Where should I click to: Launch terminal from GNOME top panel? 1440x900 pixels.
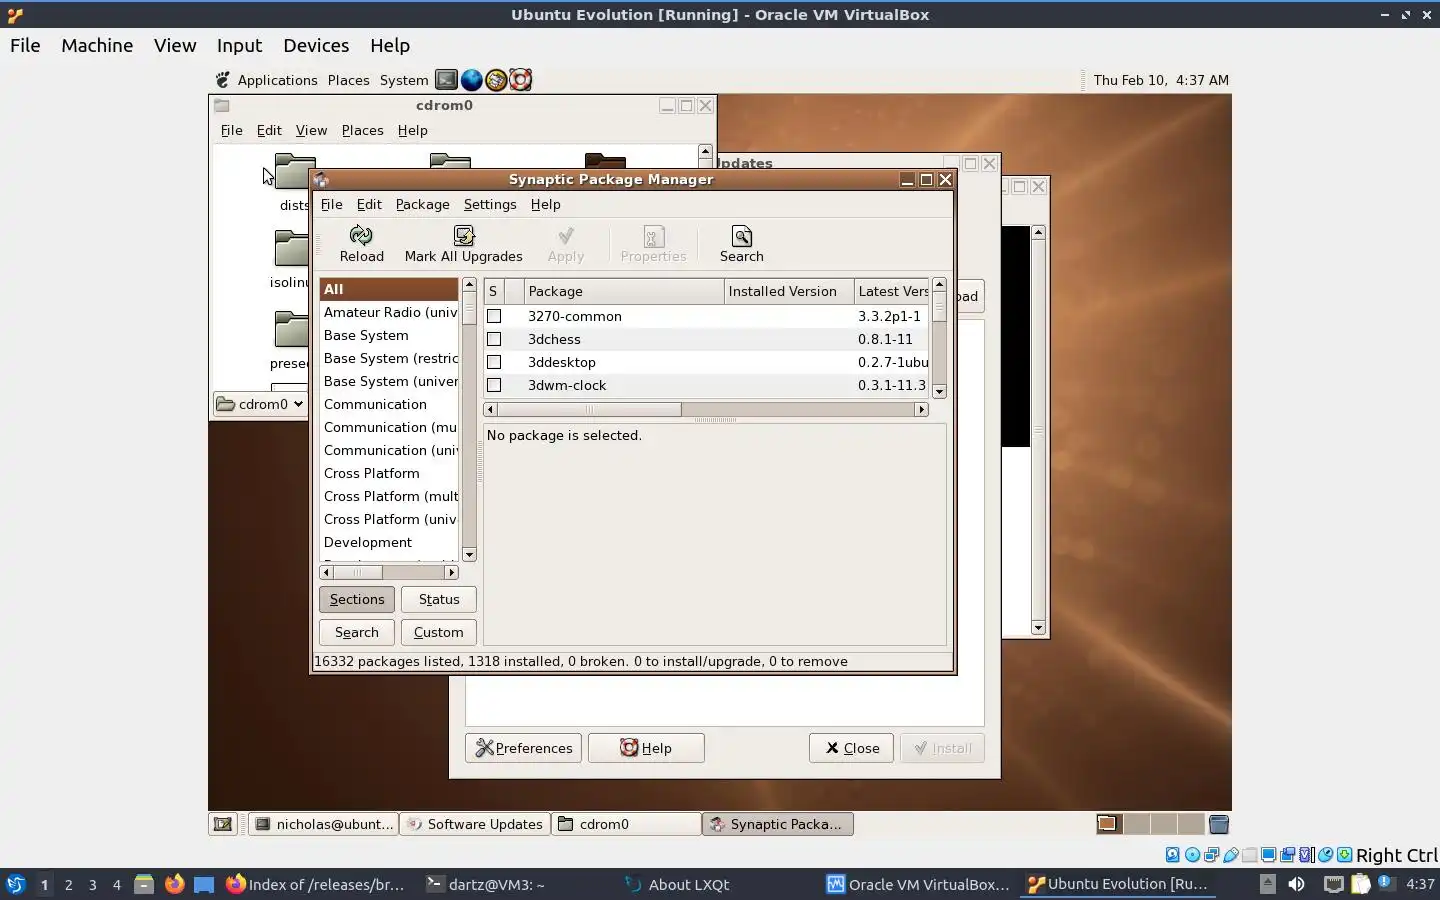pos(446,80)
